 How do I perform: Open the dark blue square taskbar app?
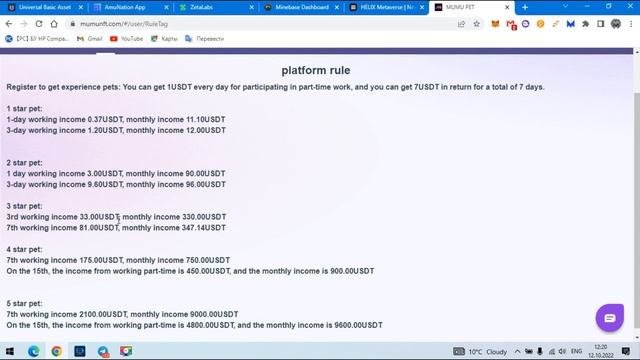click(80, 351)
